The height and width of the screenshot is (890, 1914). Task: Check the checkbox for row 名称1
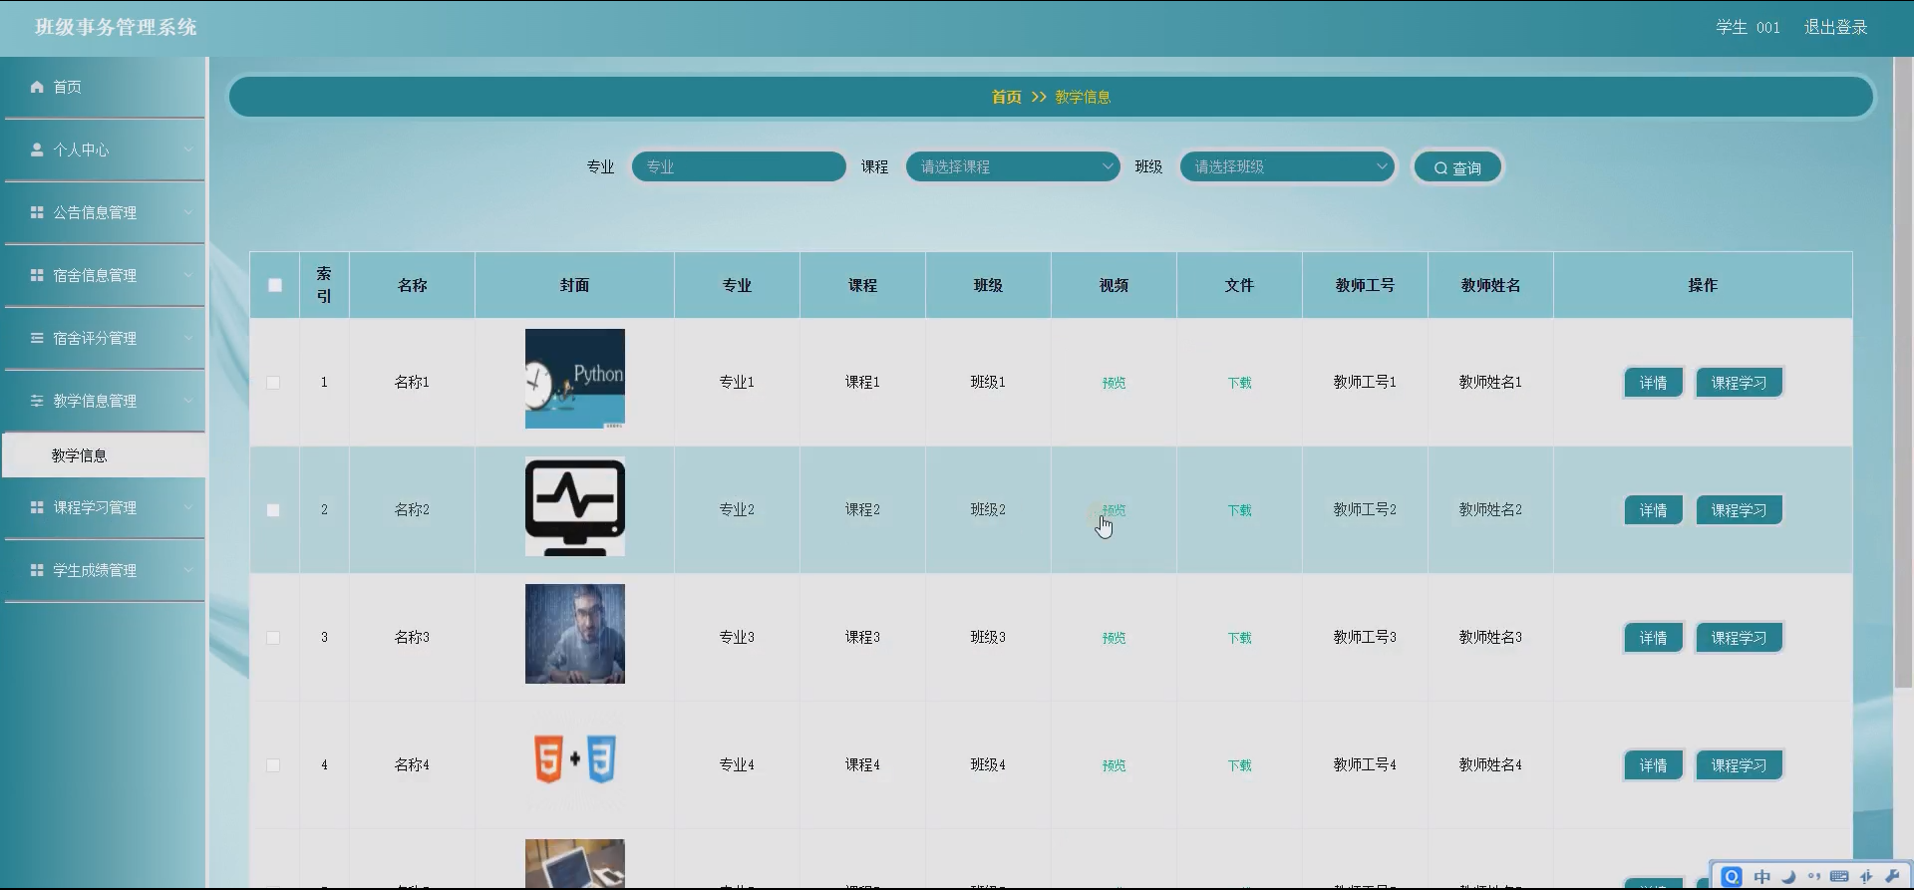(x=273, y=383)
